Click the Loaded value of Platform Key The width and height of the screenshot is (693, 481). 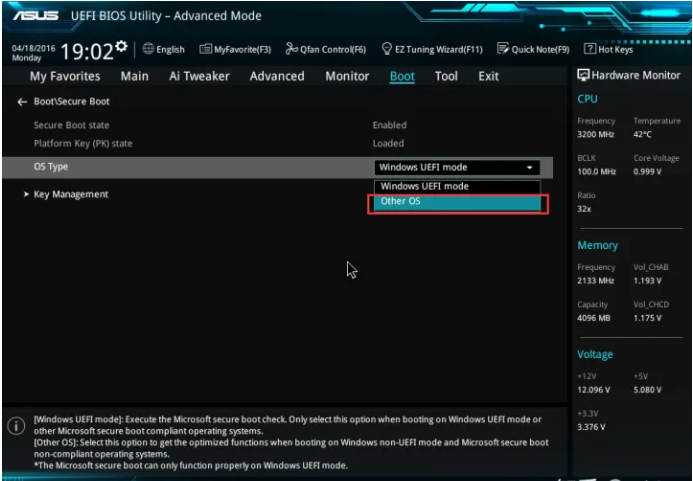click(x=388, y=144)
